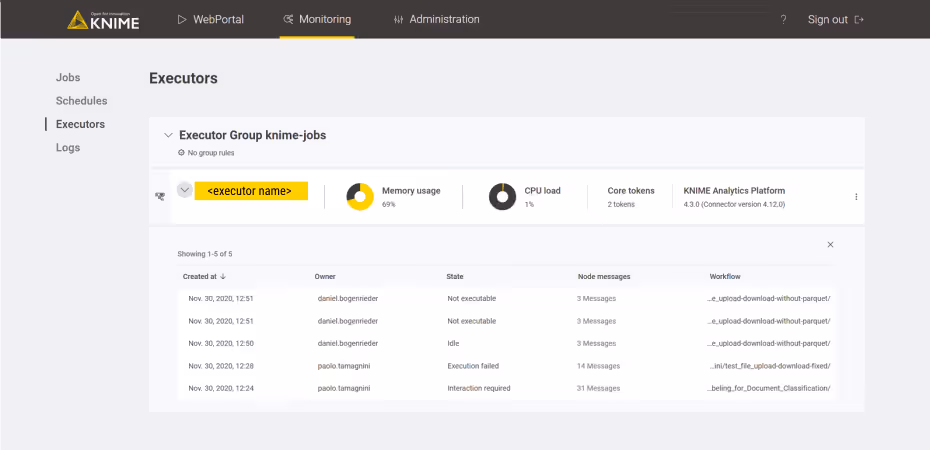Select Executors in the sidebar

[x=80, y=124]
